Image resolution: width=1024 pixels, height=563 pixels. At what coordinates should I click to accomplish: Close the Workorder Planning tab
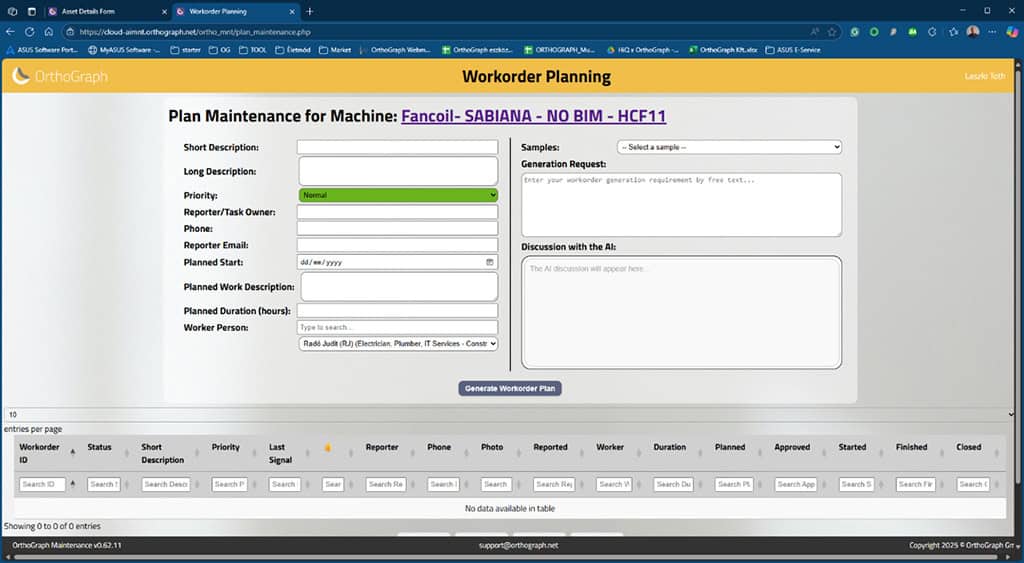tap(292, 11)
